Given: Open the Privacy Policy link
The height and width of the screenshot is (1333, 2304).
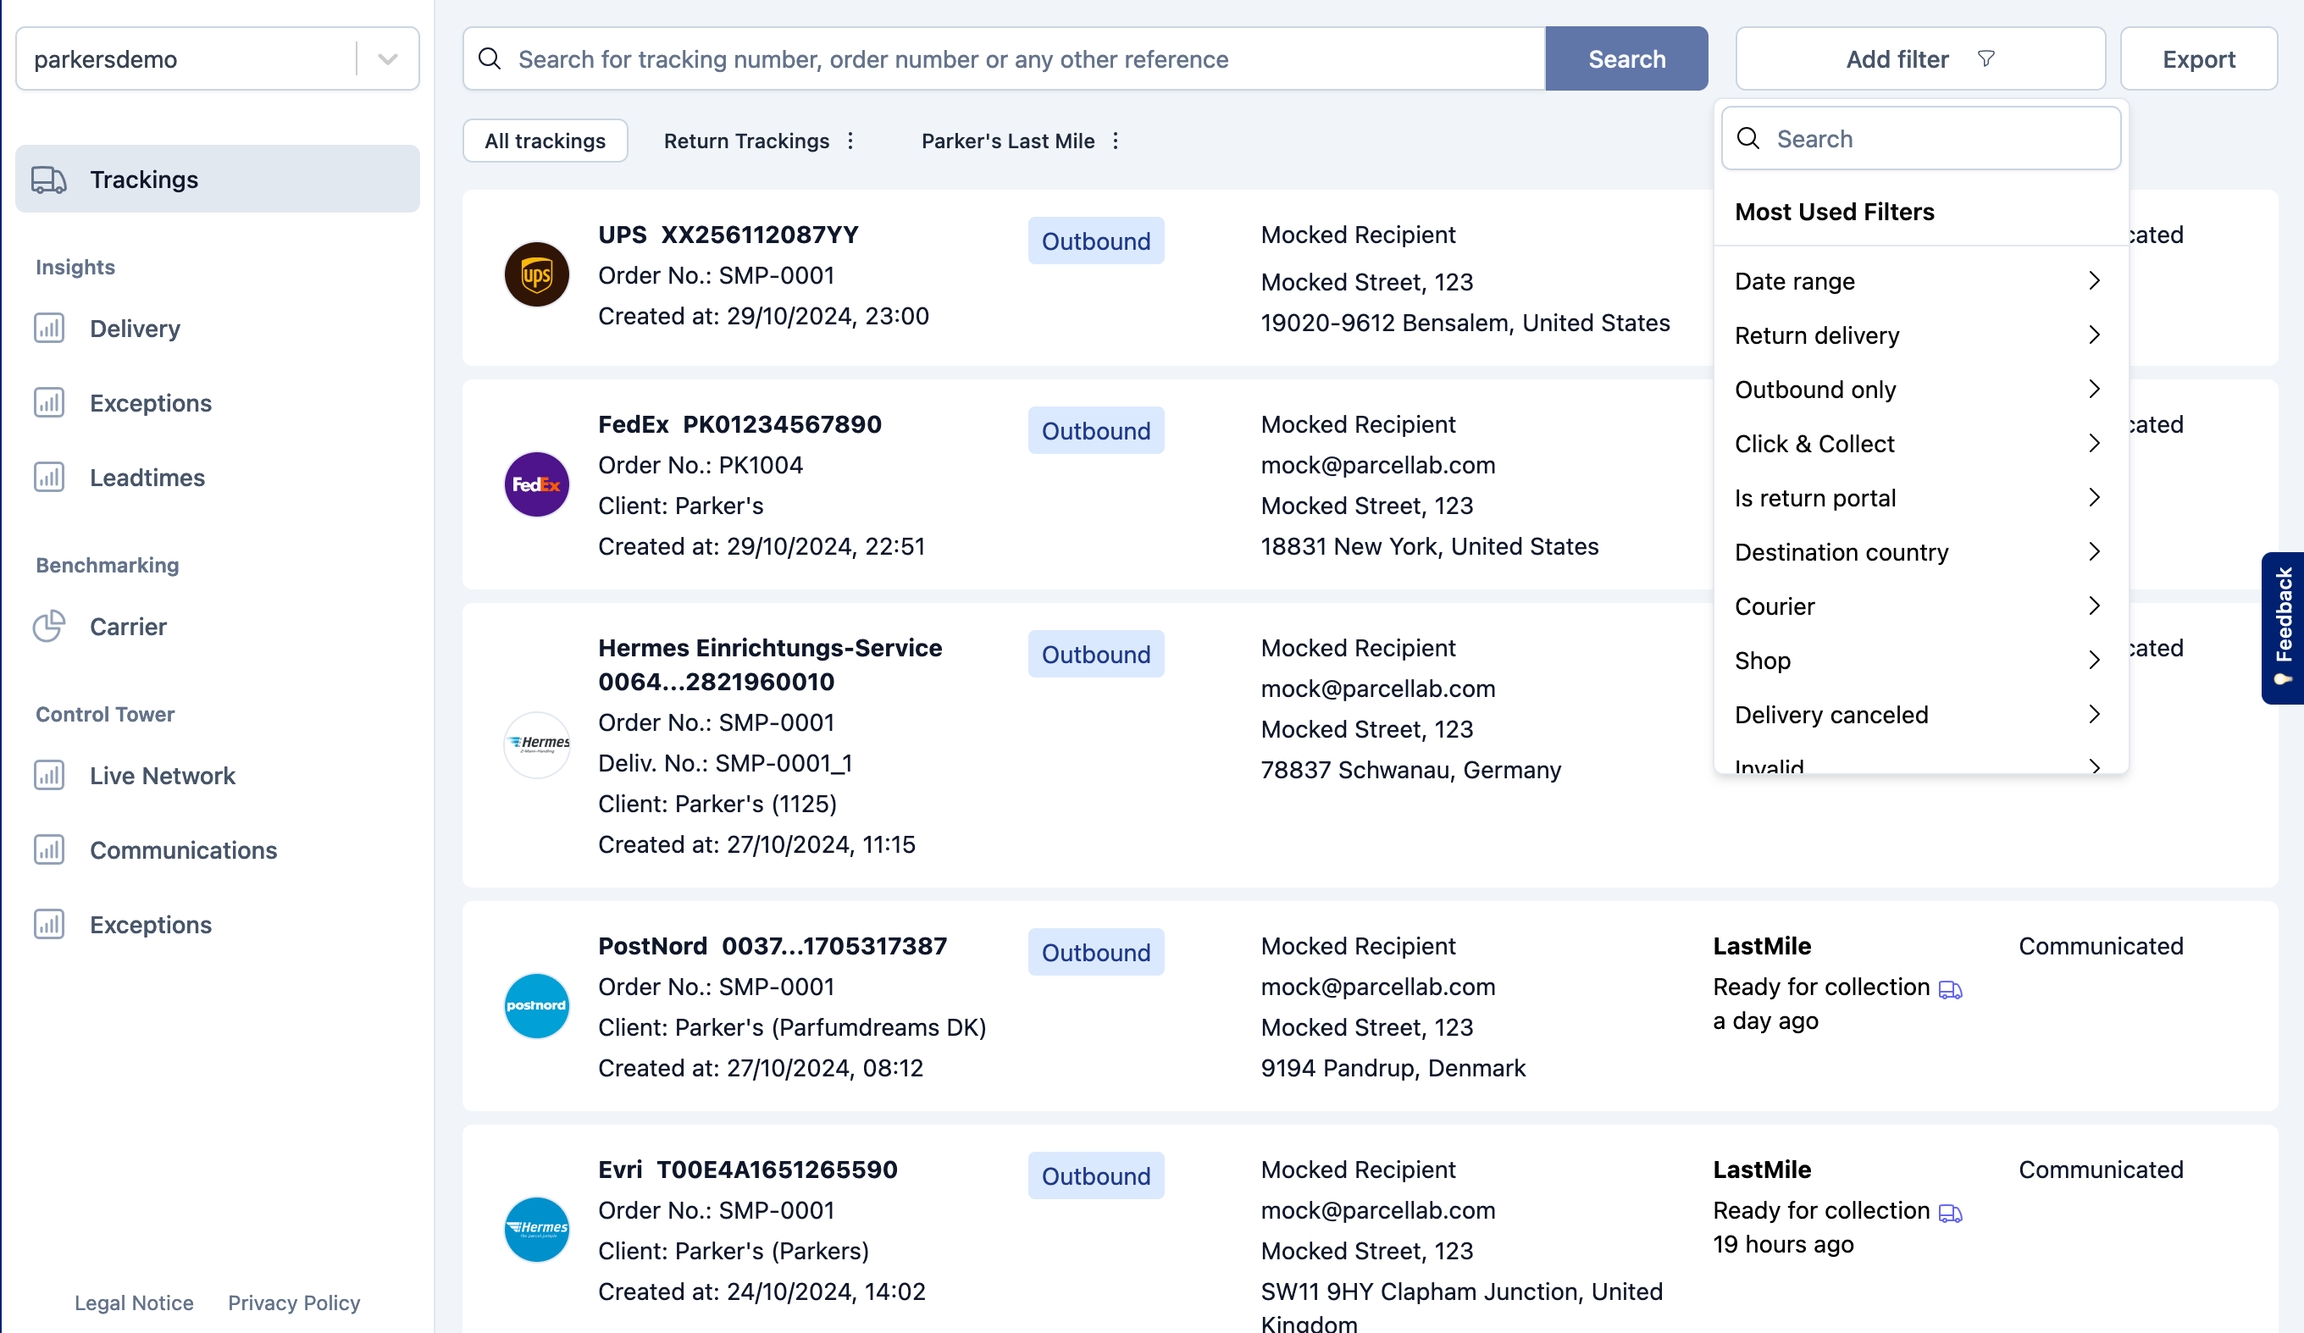Looking at the screenshot, I should coord(294,1302).
